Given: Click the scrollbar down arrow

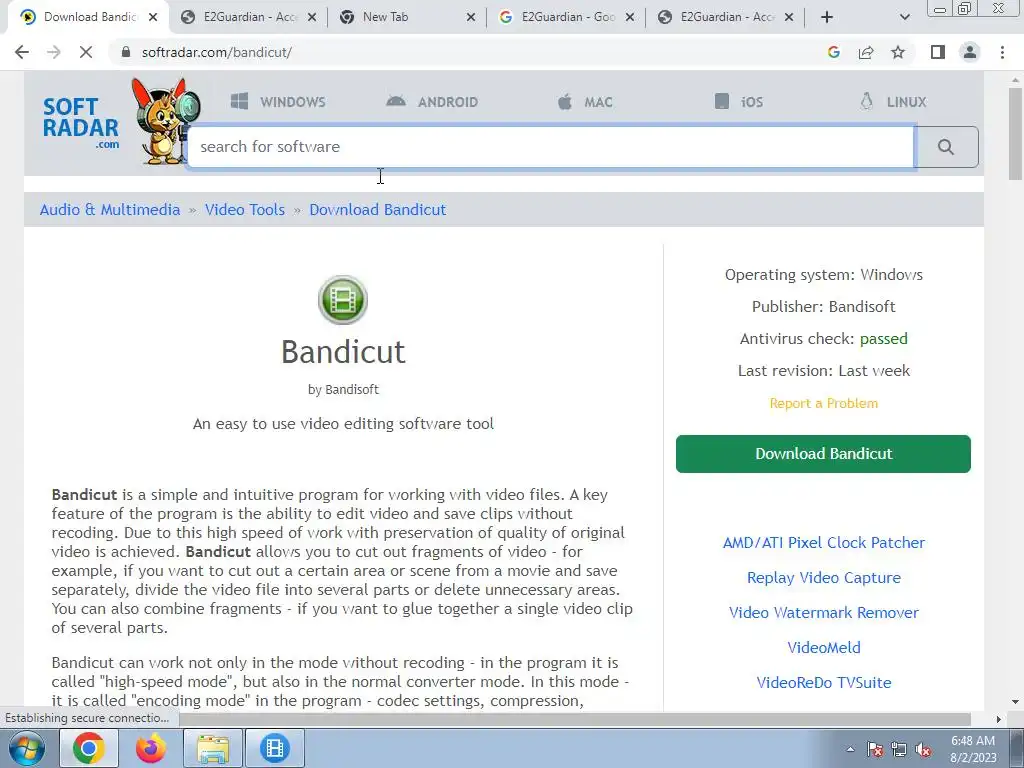Looking at the screenshot, I should pos(1015,702).
